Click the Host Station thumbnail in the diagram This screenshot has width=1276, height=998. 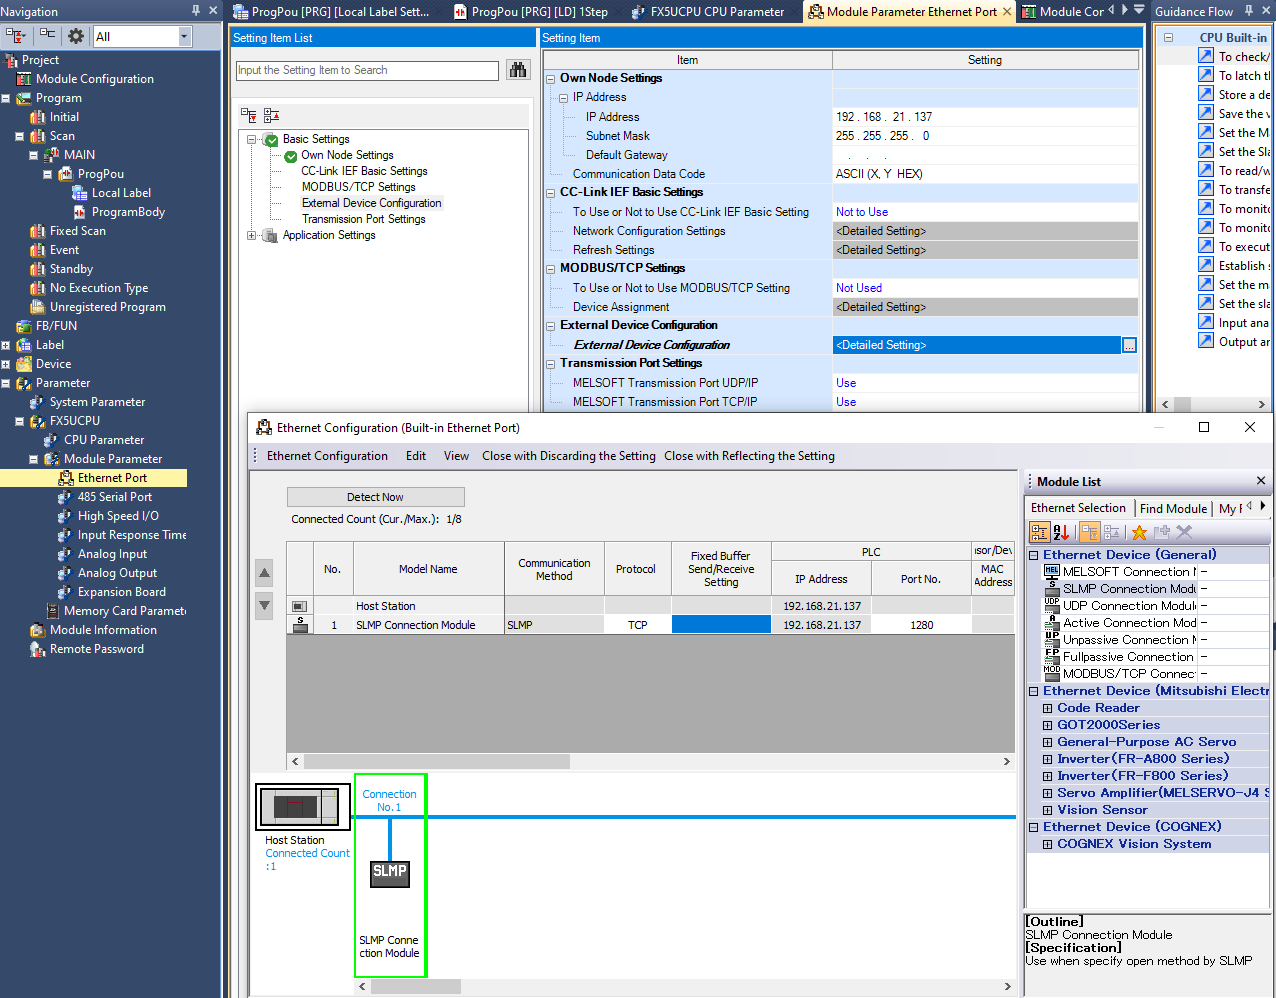tap(303, 807)
